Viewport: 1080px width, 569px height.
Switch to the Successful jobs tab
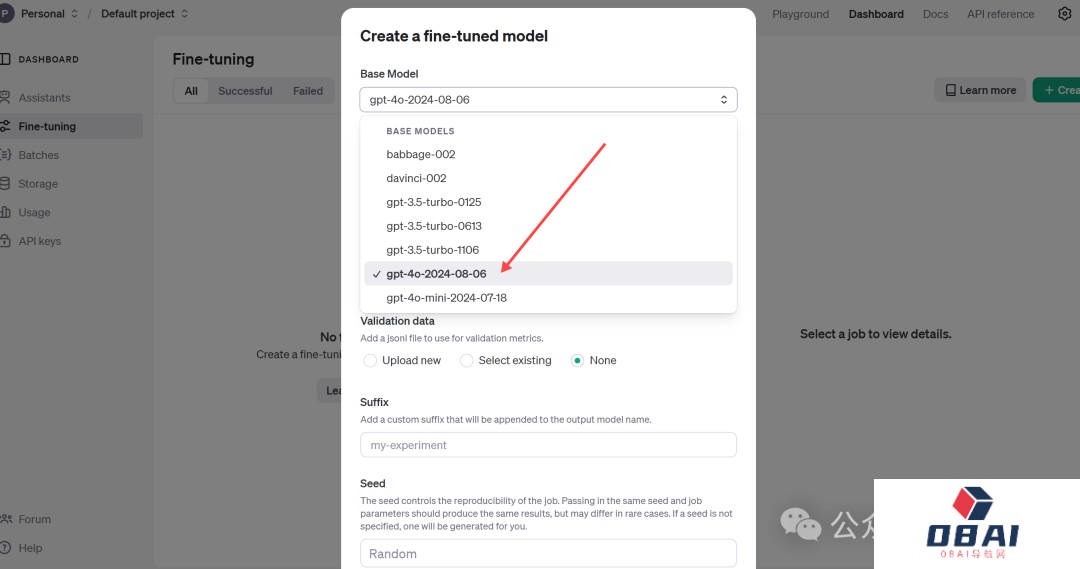[x=245, y=91]
